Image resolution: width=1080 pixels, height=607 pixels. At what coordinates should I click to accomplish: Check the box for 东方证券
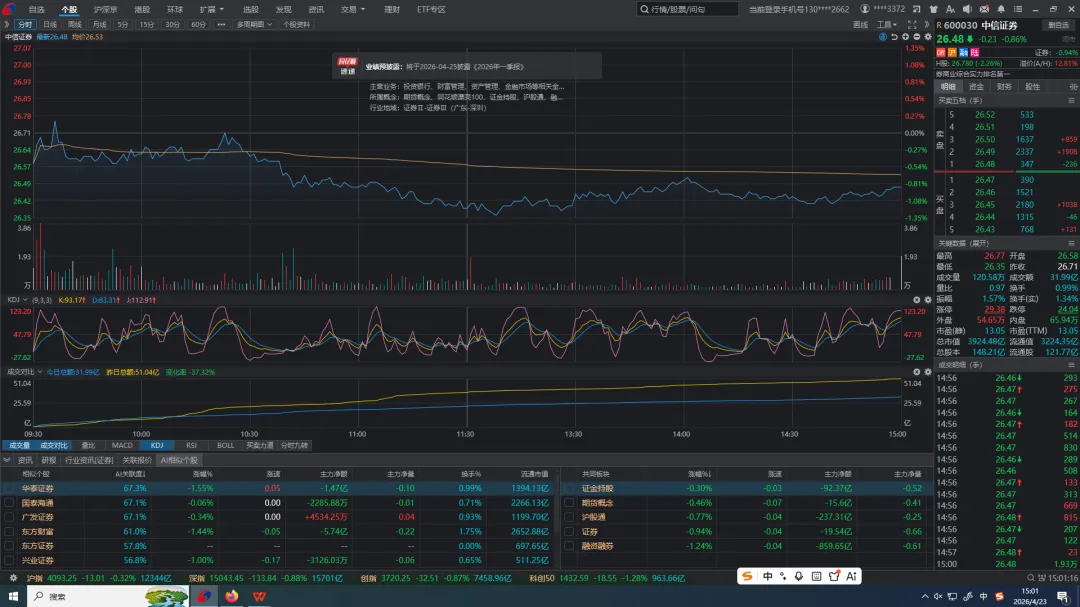click(9, 546)
